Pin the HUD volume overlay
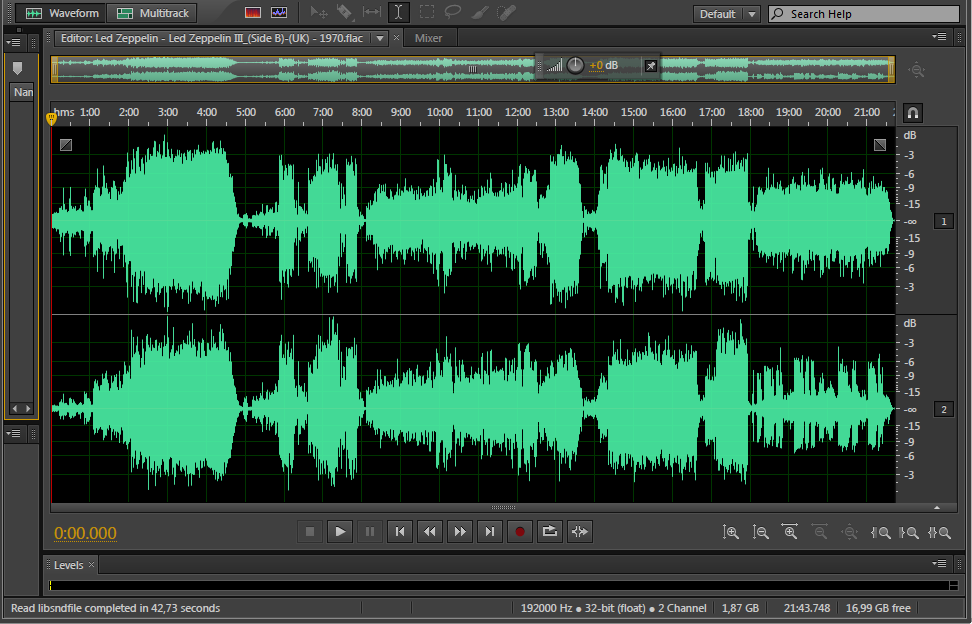This screenshot has height=624, width=972. pos(650,66)
